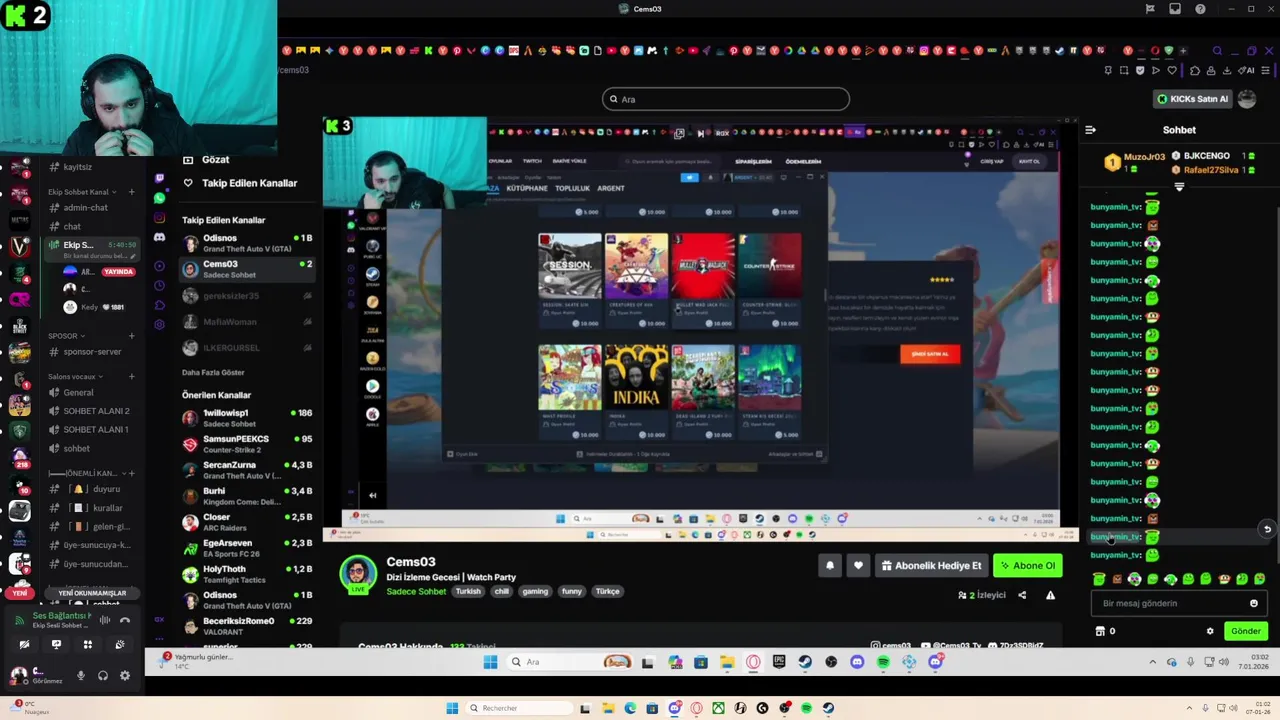Image resolution: width=1280 pixels, height=720 pixels.
Task: Click the Opera tab search magnifier icon
Action: pyautogui.click(x=1217, y=51)
